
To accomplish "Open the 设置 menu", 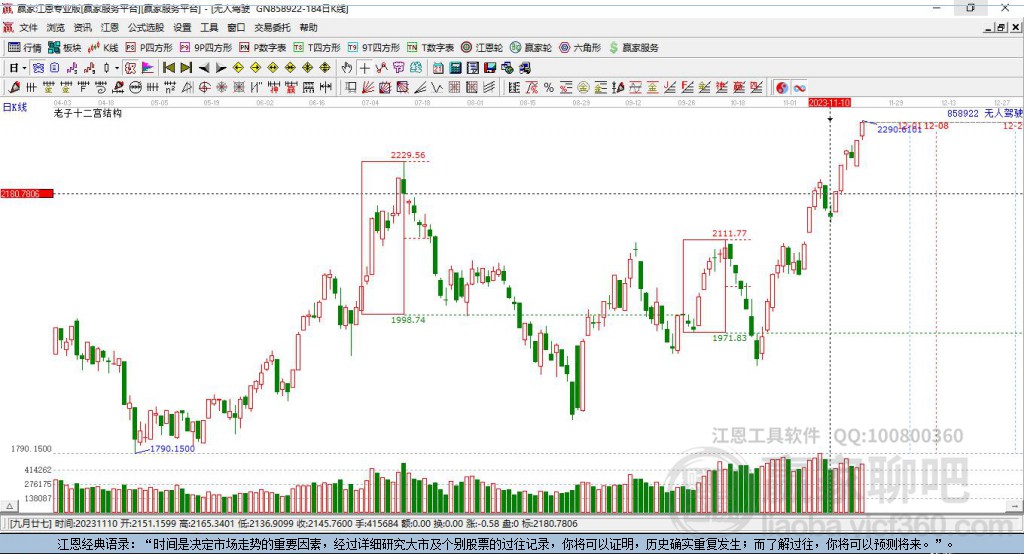I will pyautogui.click(x=182, y=27).
